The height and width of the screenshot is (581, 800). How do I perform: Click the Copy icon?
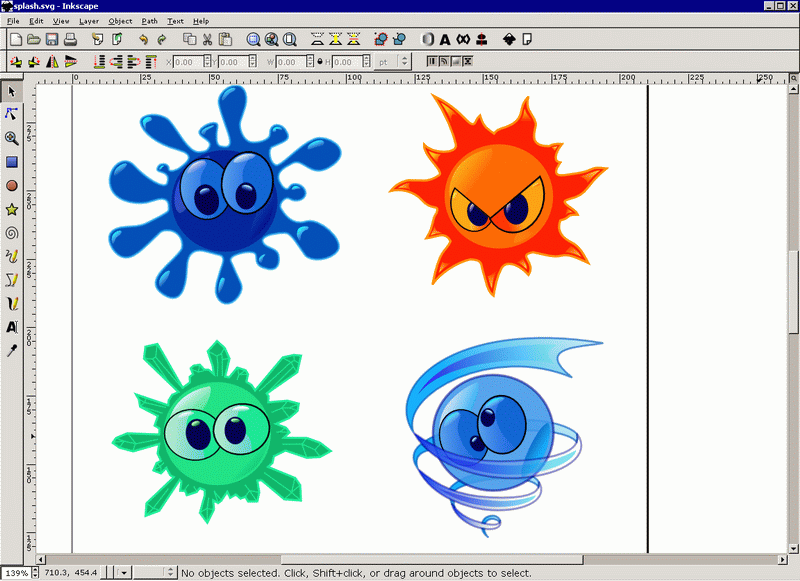click(x=189, y=39)
